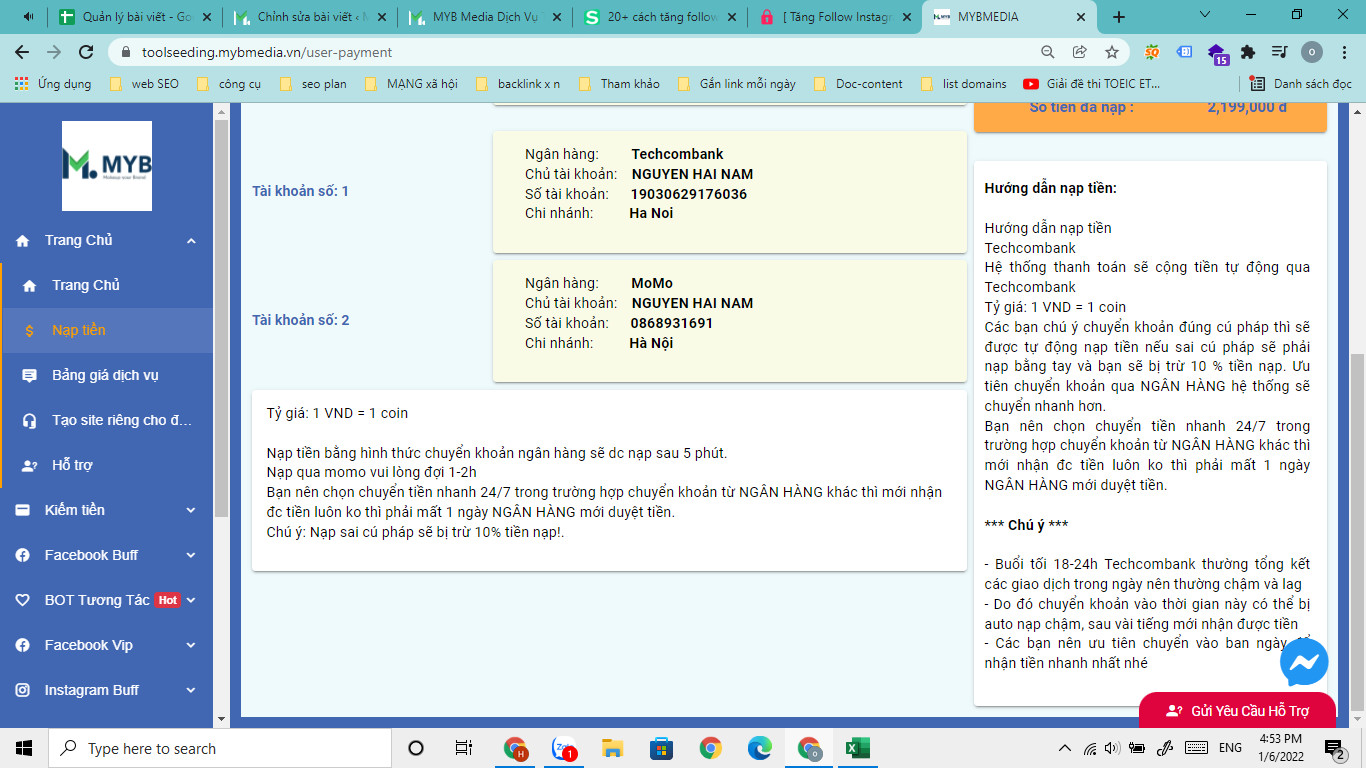Open the công cụ bookmark folder
The image size is (1366, 768).
(x=230, y=84)
